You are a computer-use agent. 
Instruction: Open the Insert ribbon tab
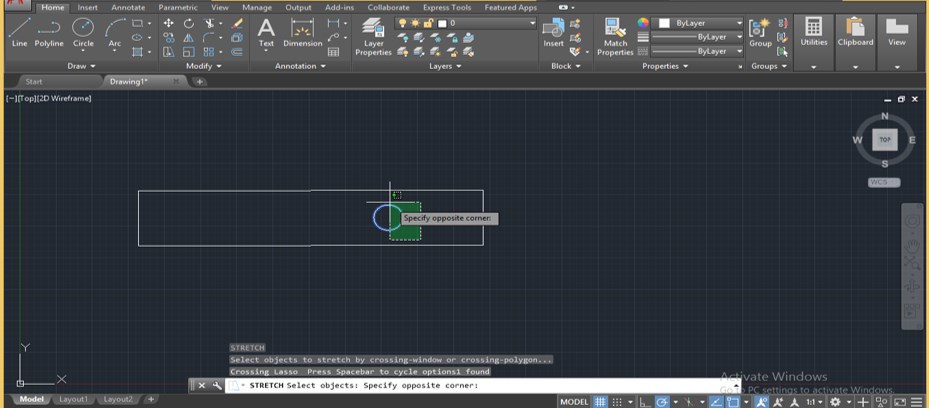click(x=88, y=8)
